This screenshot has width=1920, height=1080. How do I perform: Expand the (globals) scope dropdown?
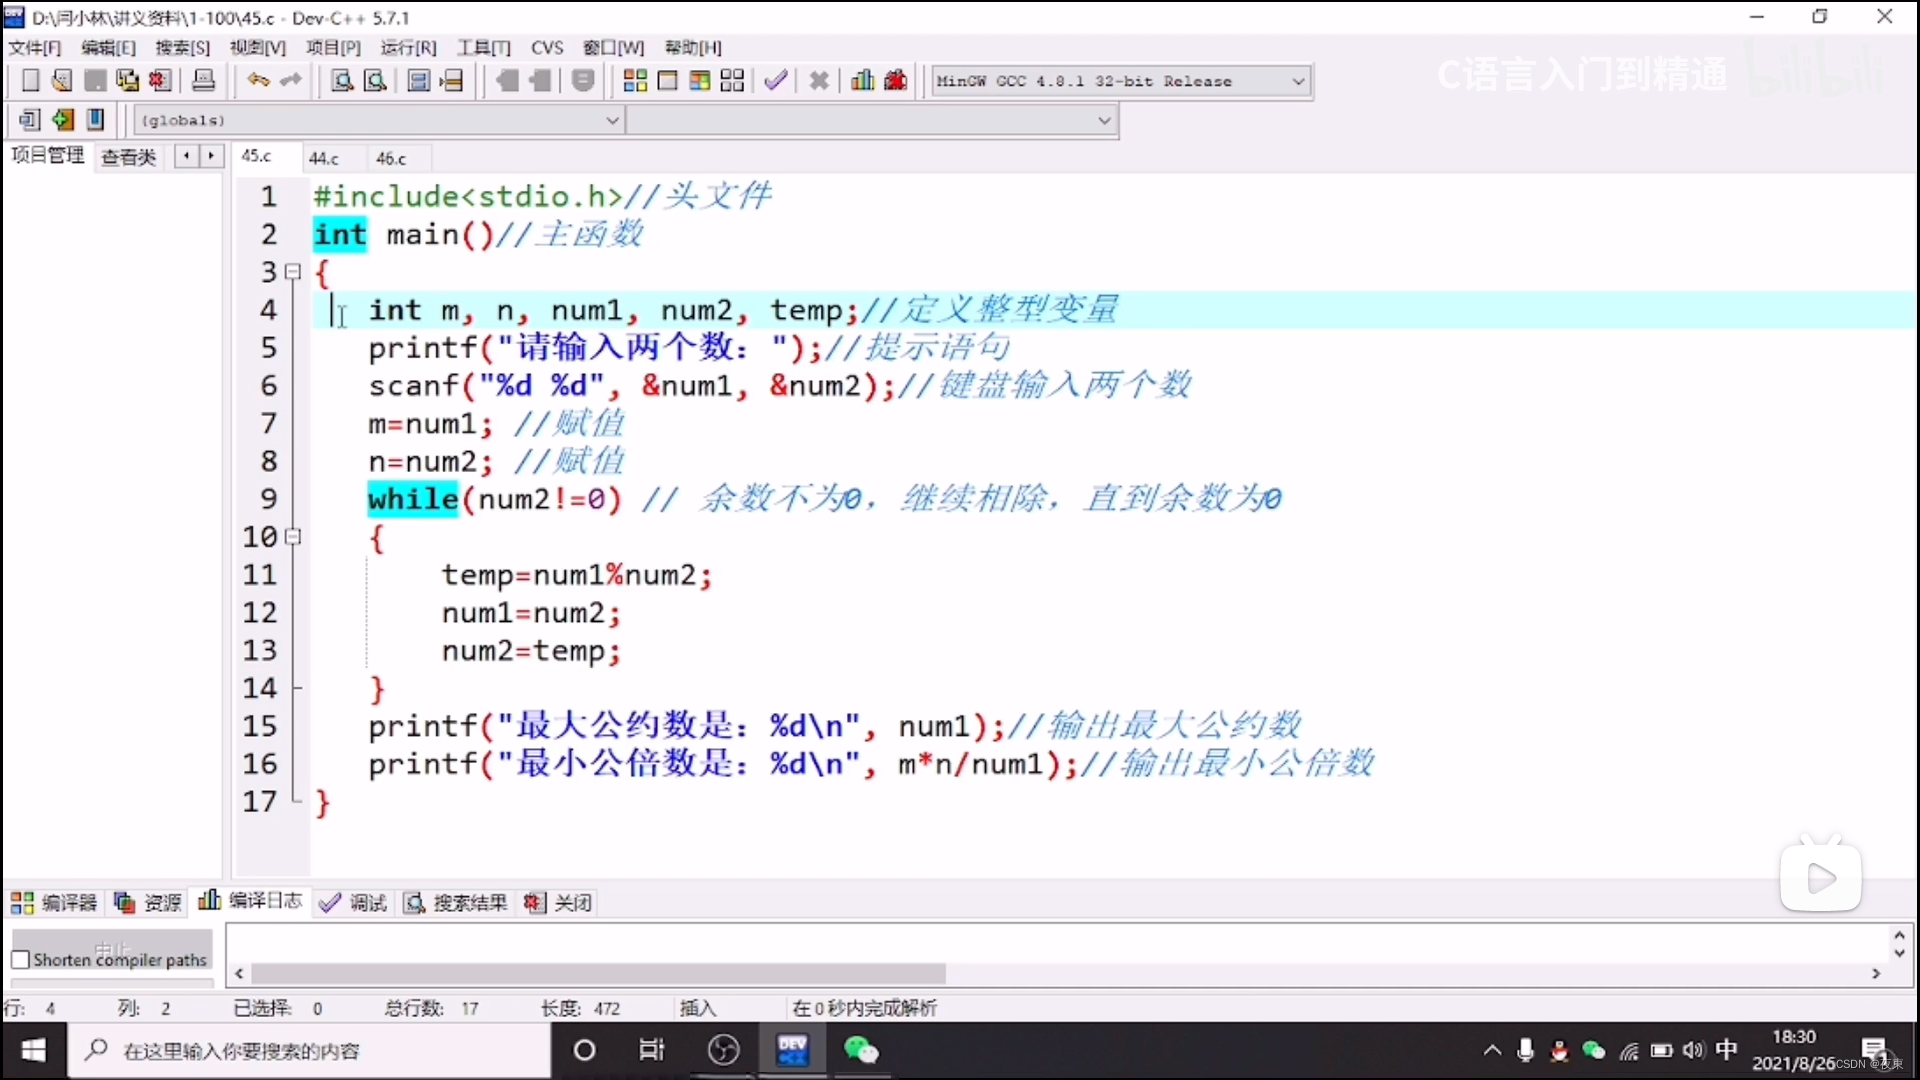coord(612,120)
